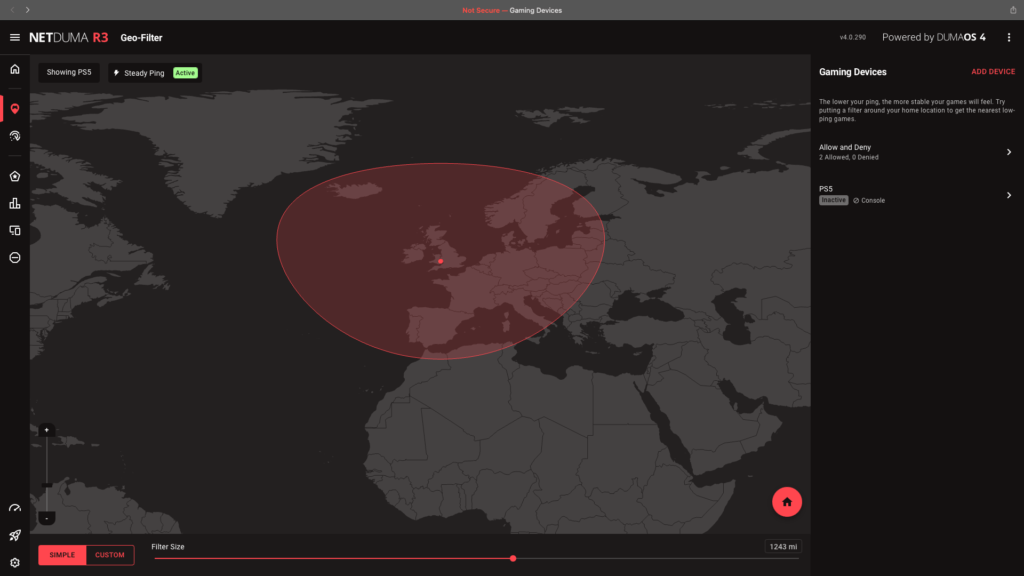Viewport: 1024px width, 576px height.
Task: Click the red home marker dot on the map
Action: tap(440, 261)
